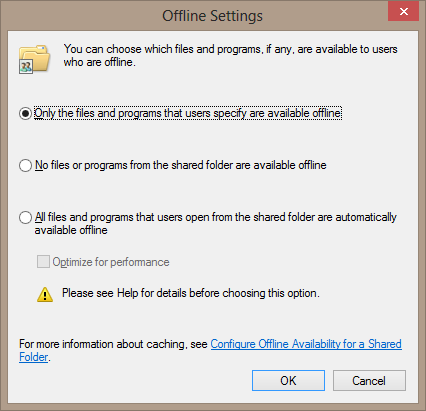Image resolution: width=426 pixels, height=411 pixels.
Task: Click the For more information about caching text
Action: tap(113, 344)
